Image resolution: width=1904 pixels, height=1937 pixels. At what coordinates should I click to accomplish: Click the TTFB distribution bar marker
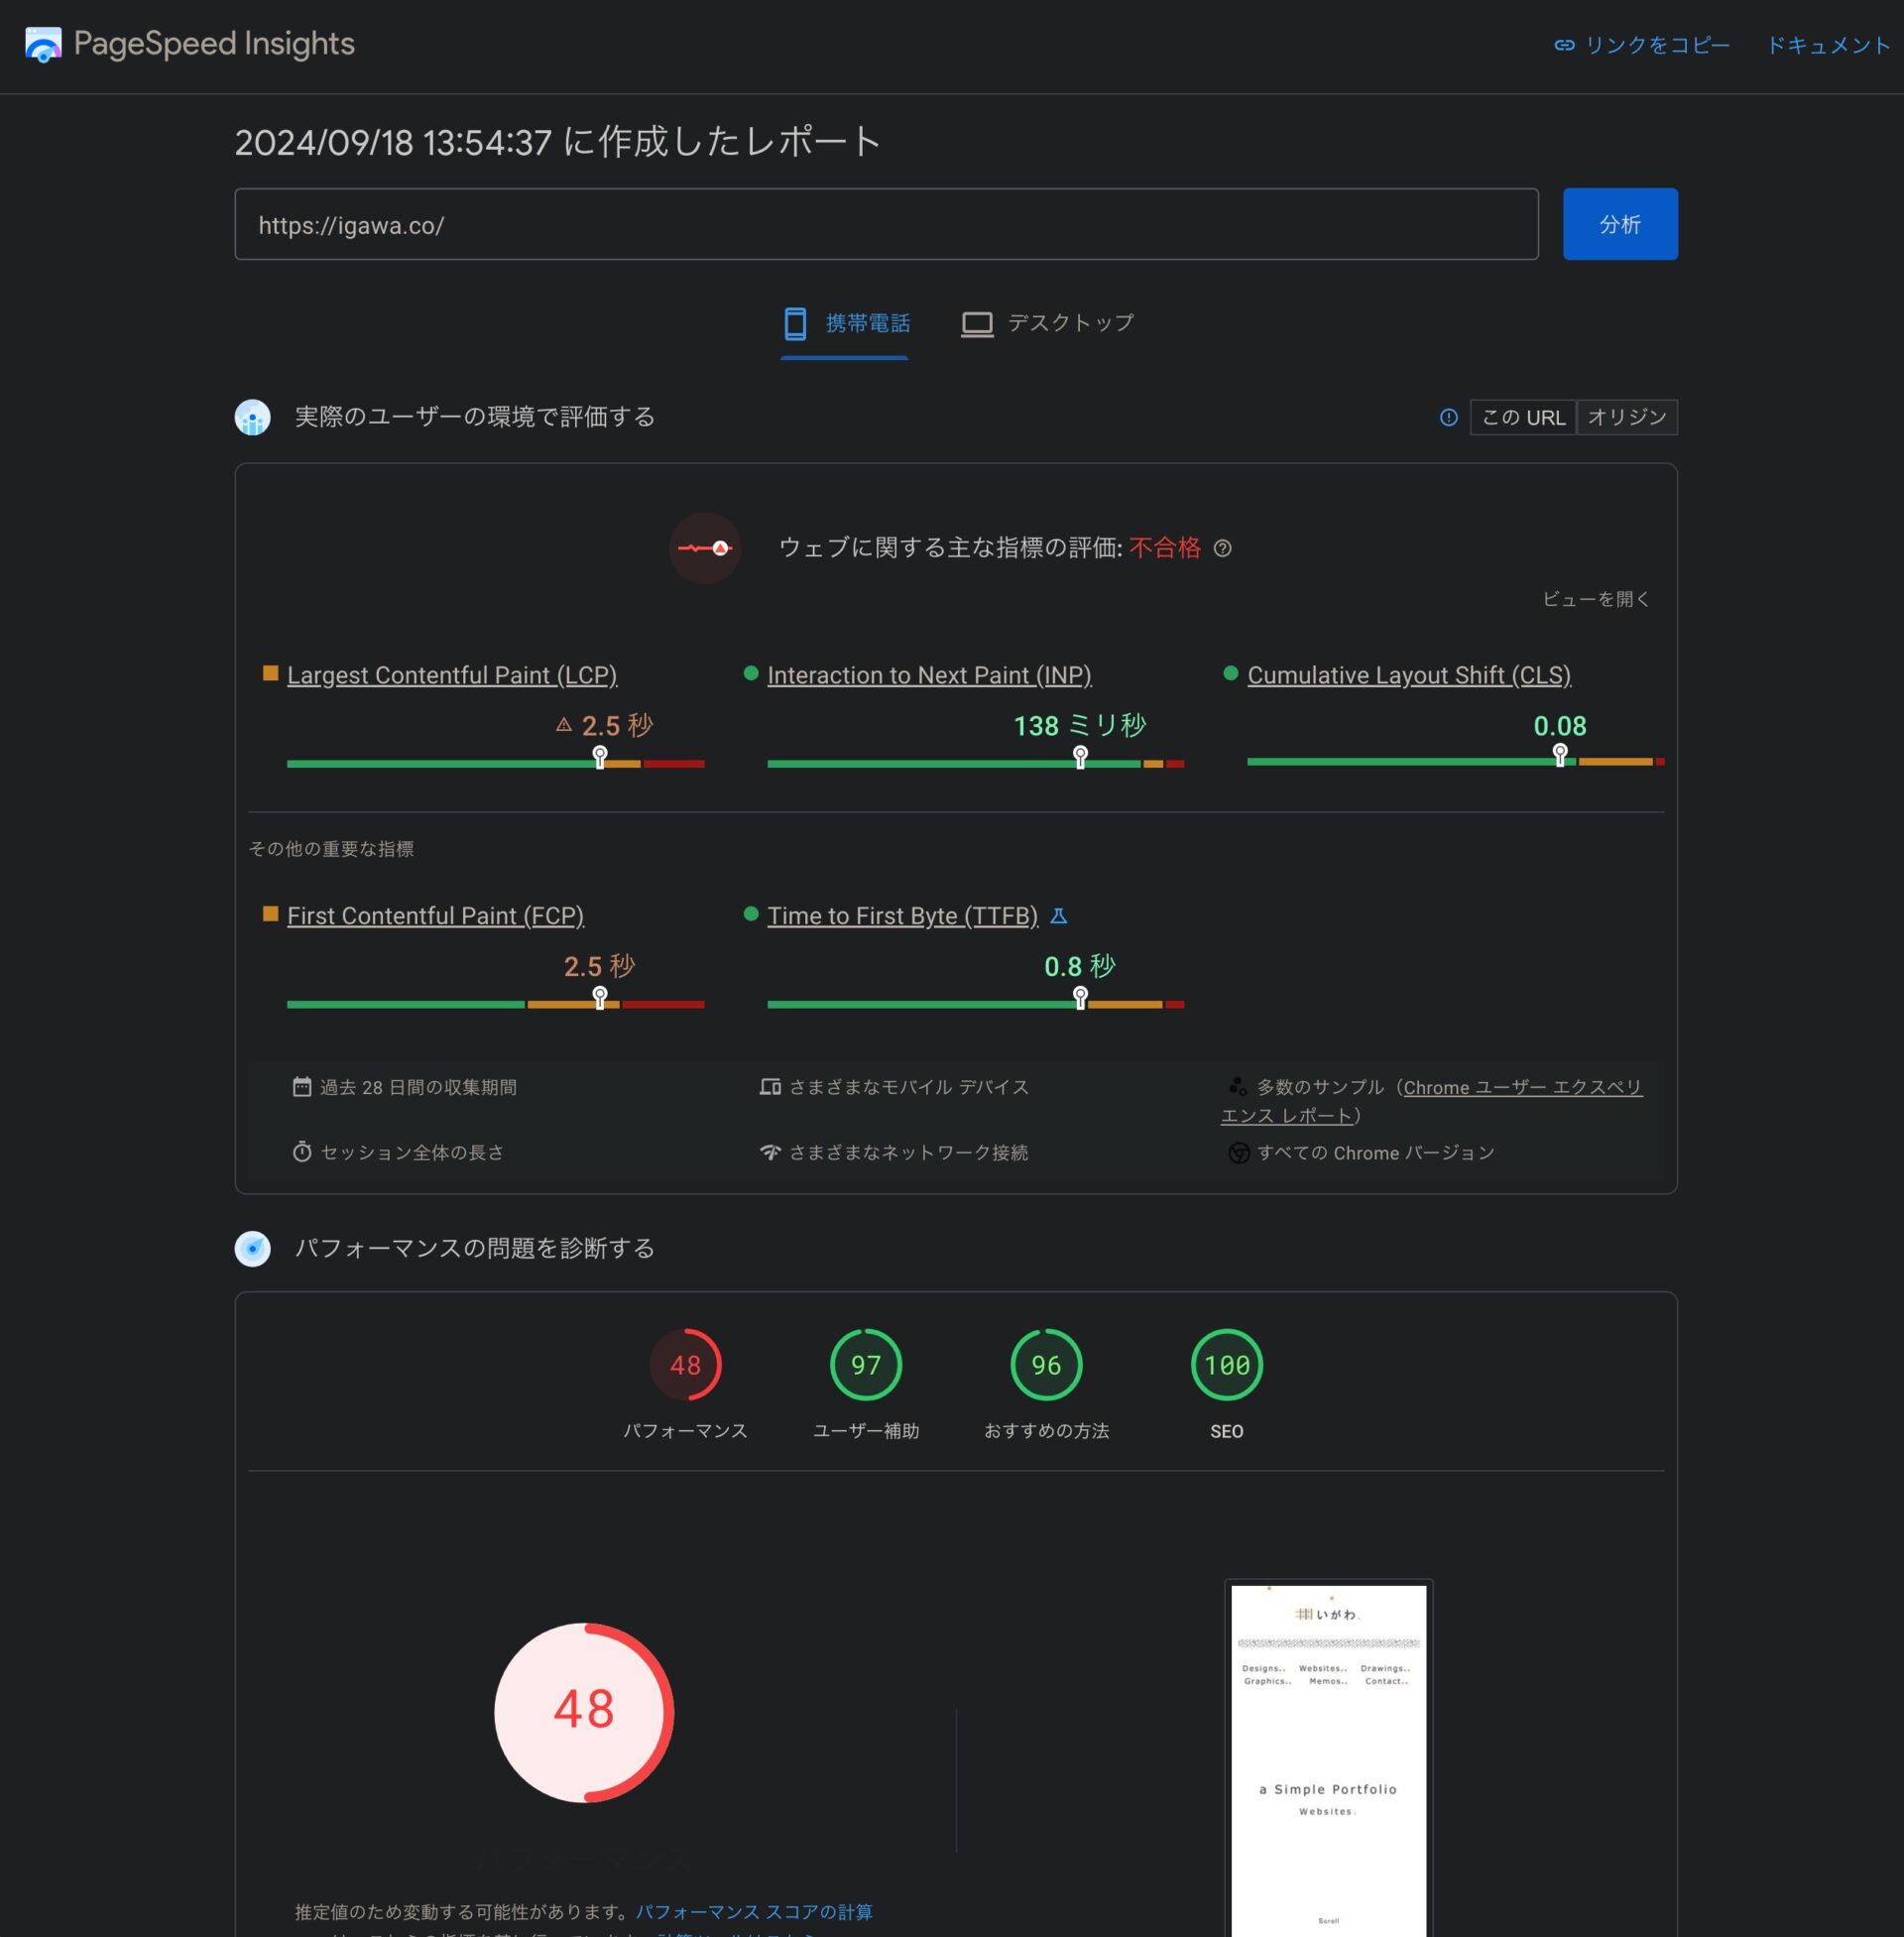click(1080, 998)
